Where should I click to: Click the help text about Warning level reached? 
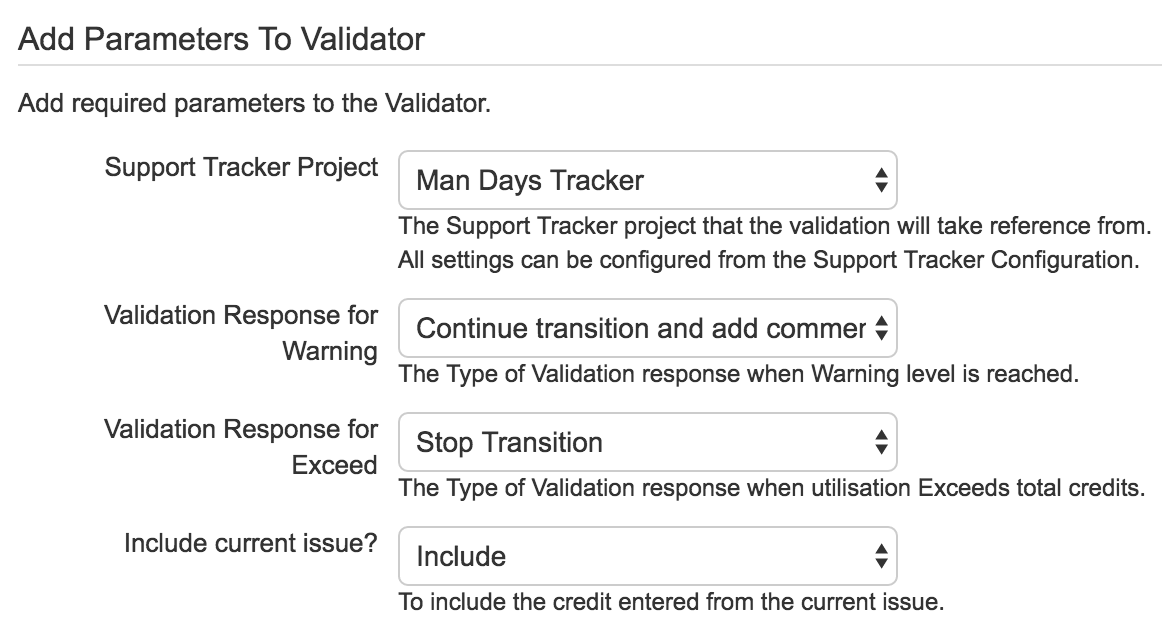(739, 374)
